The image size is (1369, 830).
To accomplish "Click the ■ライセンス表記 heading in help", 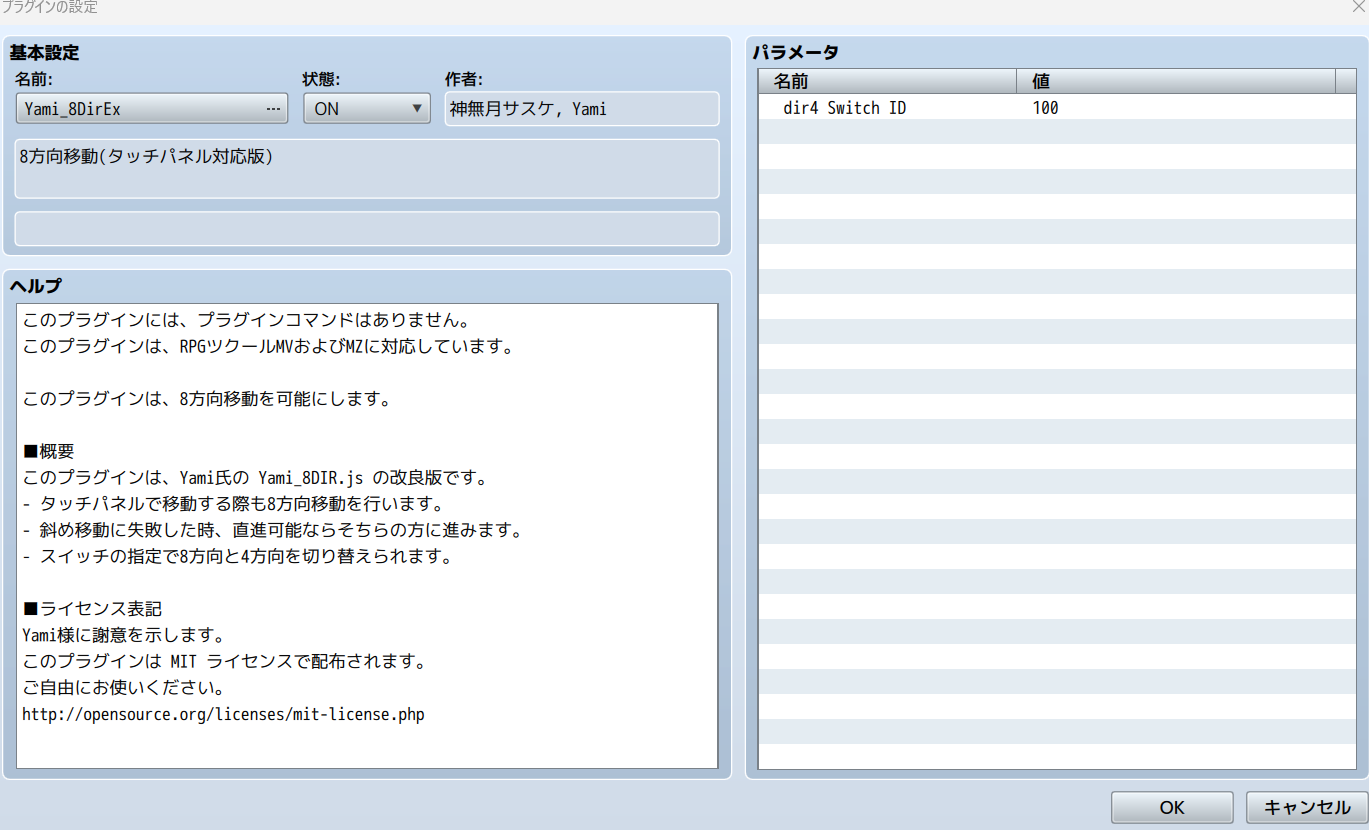I will coord(92,609).
